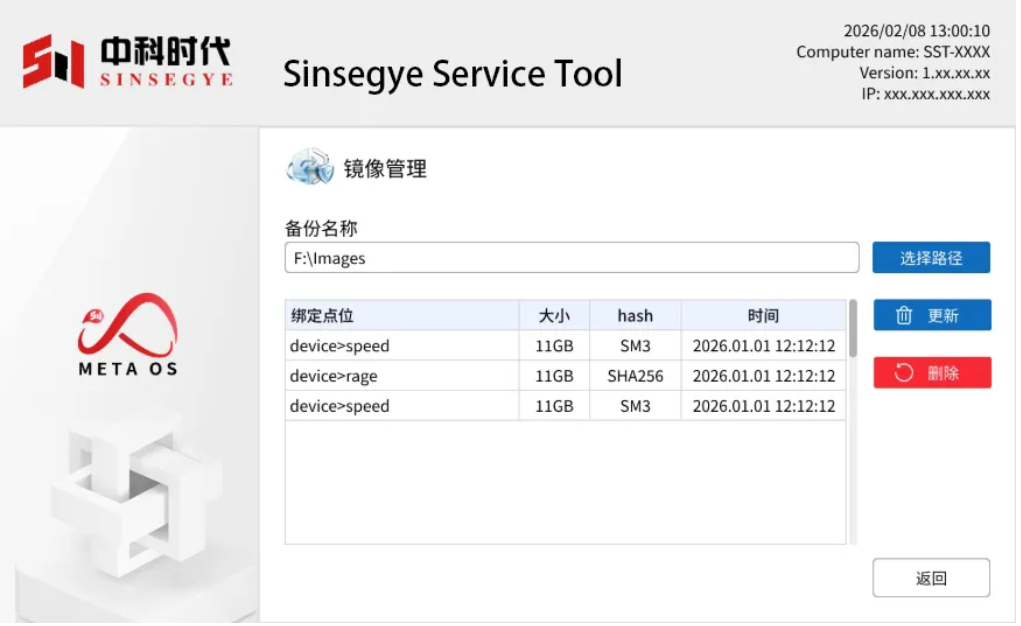Click the table's vertical scrollbar thumb
This screenshot has width=1021, height=626.
[x=853, y=328]
